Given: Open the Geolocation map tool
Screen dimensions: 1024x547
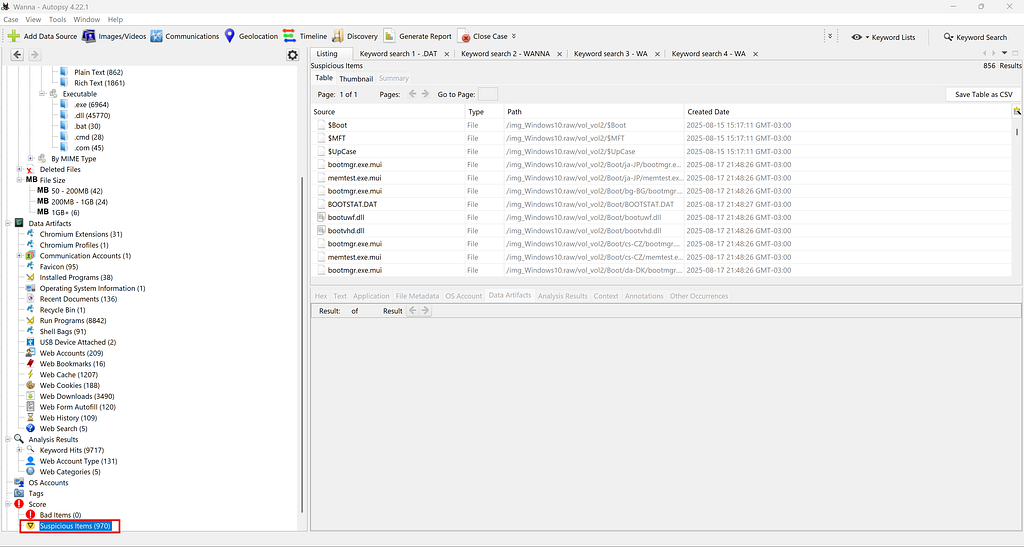Looking at the screenshot, I should [x=251, y=36].
